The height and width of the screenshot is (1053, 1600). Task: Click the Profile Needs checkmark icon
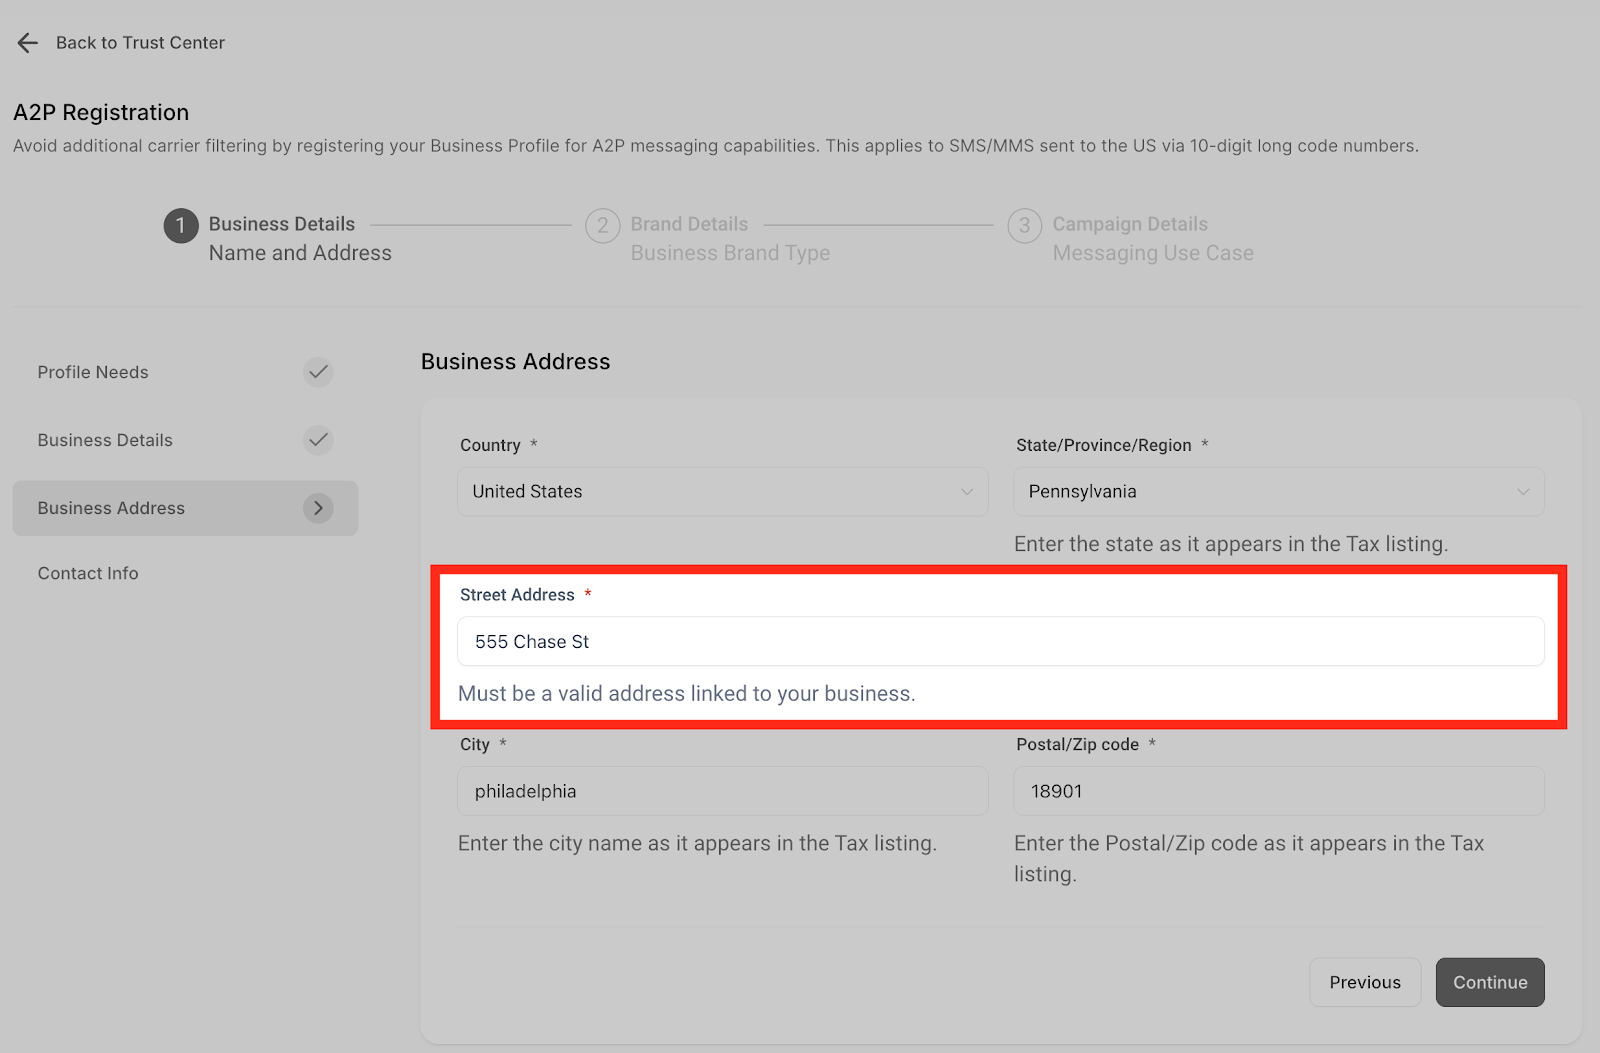tap(318, 372)
